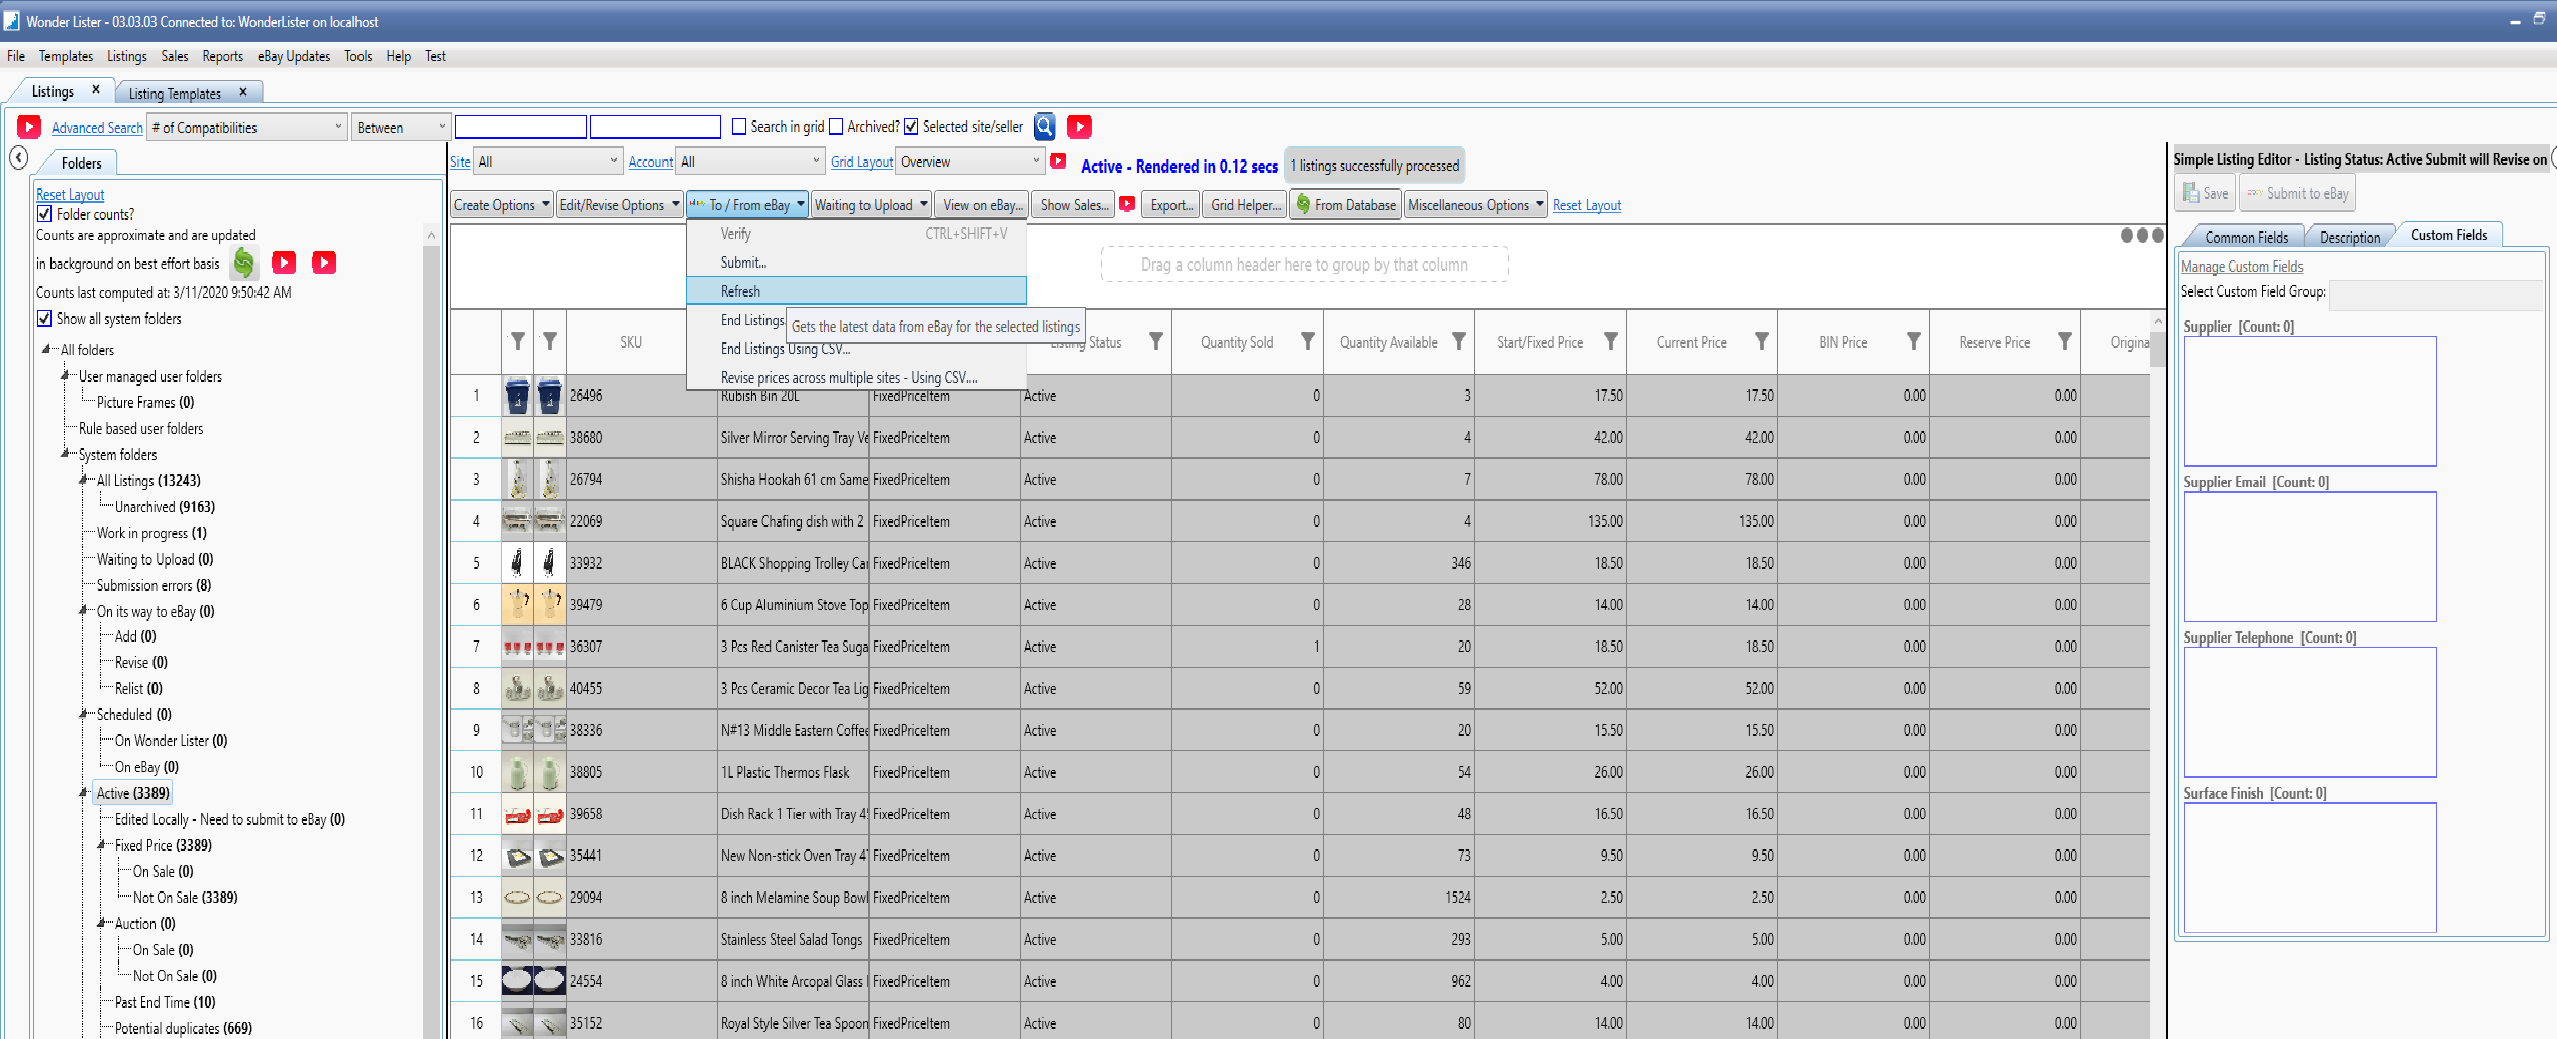
Task: Enable the Archived checkbox
Action: (836, 126)
